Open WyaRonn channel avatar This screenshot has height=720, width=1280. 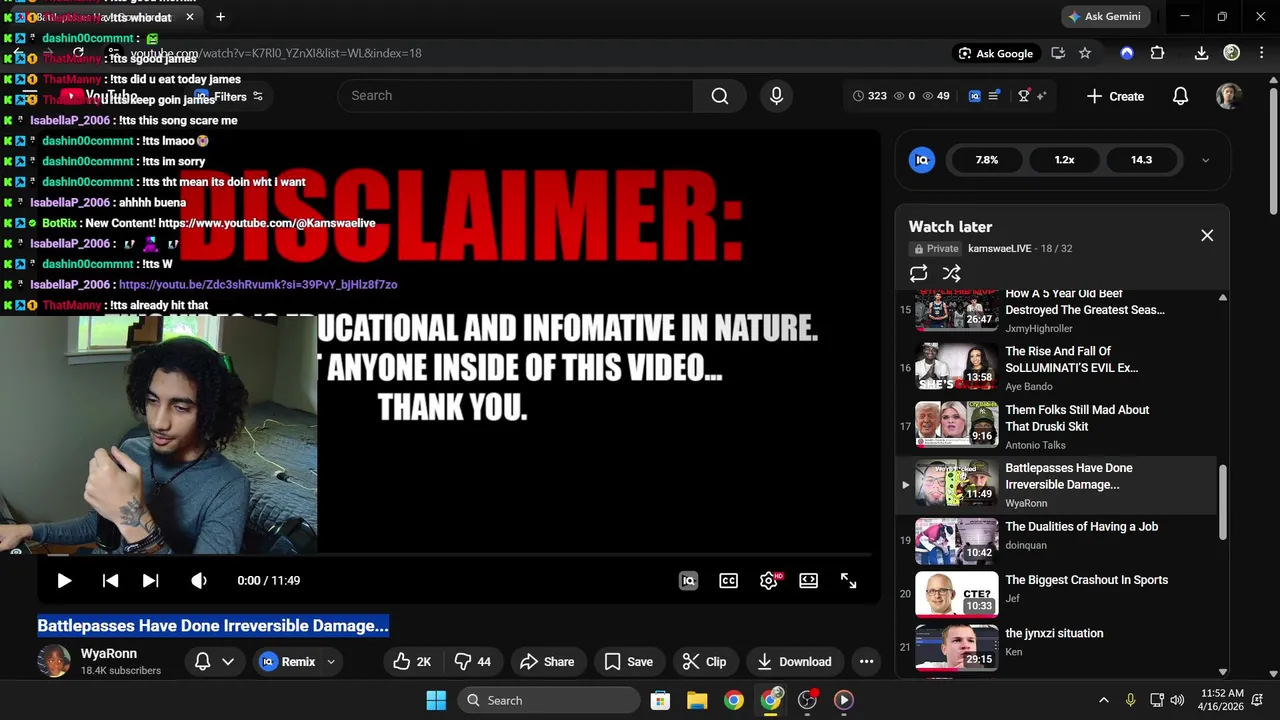click(54, 661)
